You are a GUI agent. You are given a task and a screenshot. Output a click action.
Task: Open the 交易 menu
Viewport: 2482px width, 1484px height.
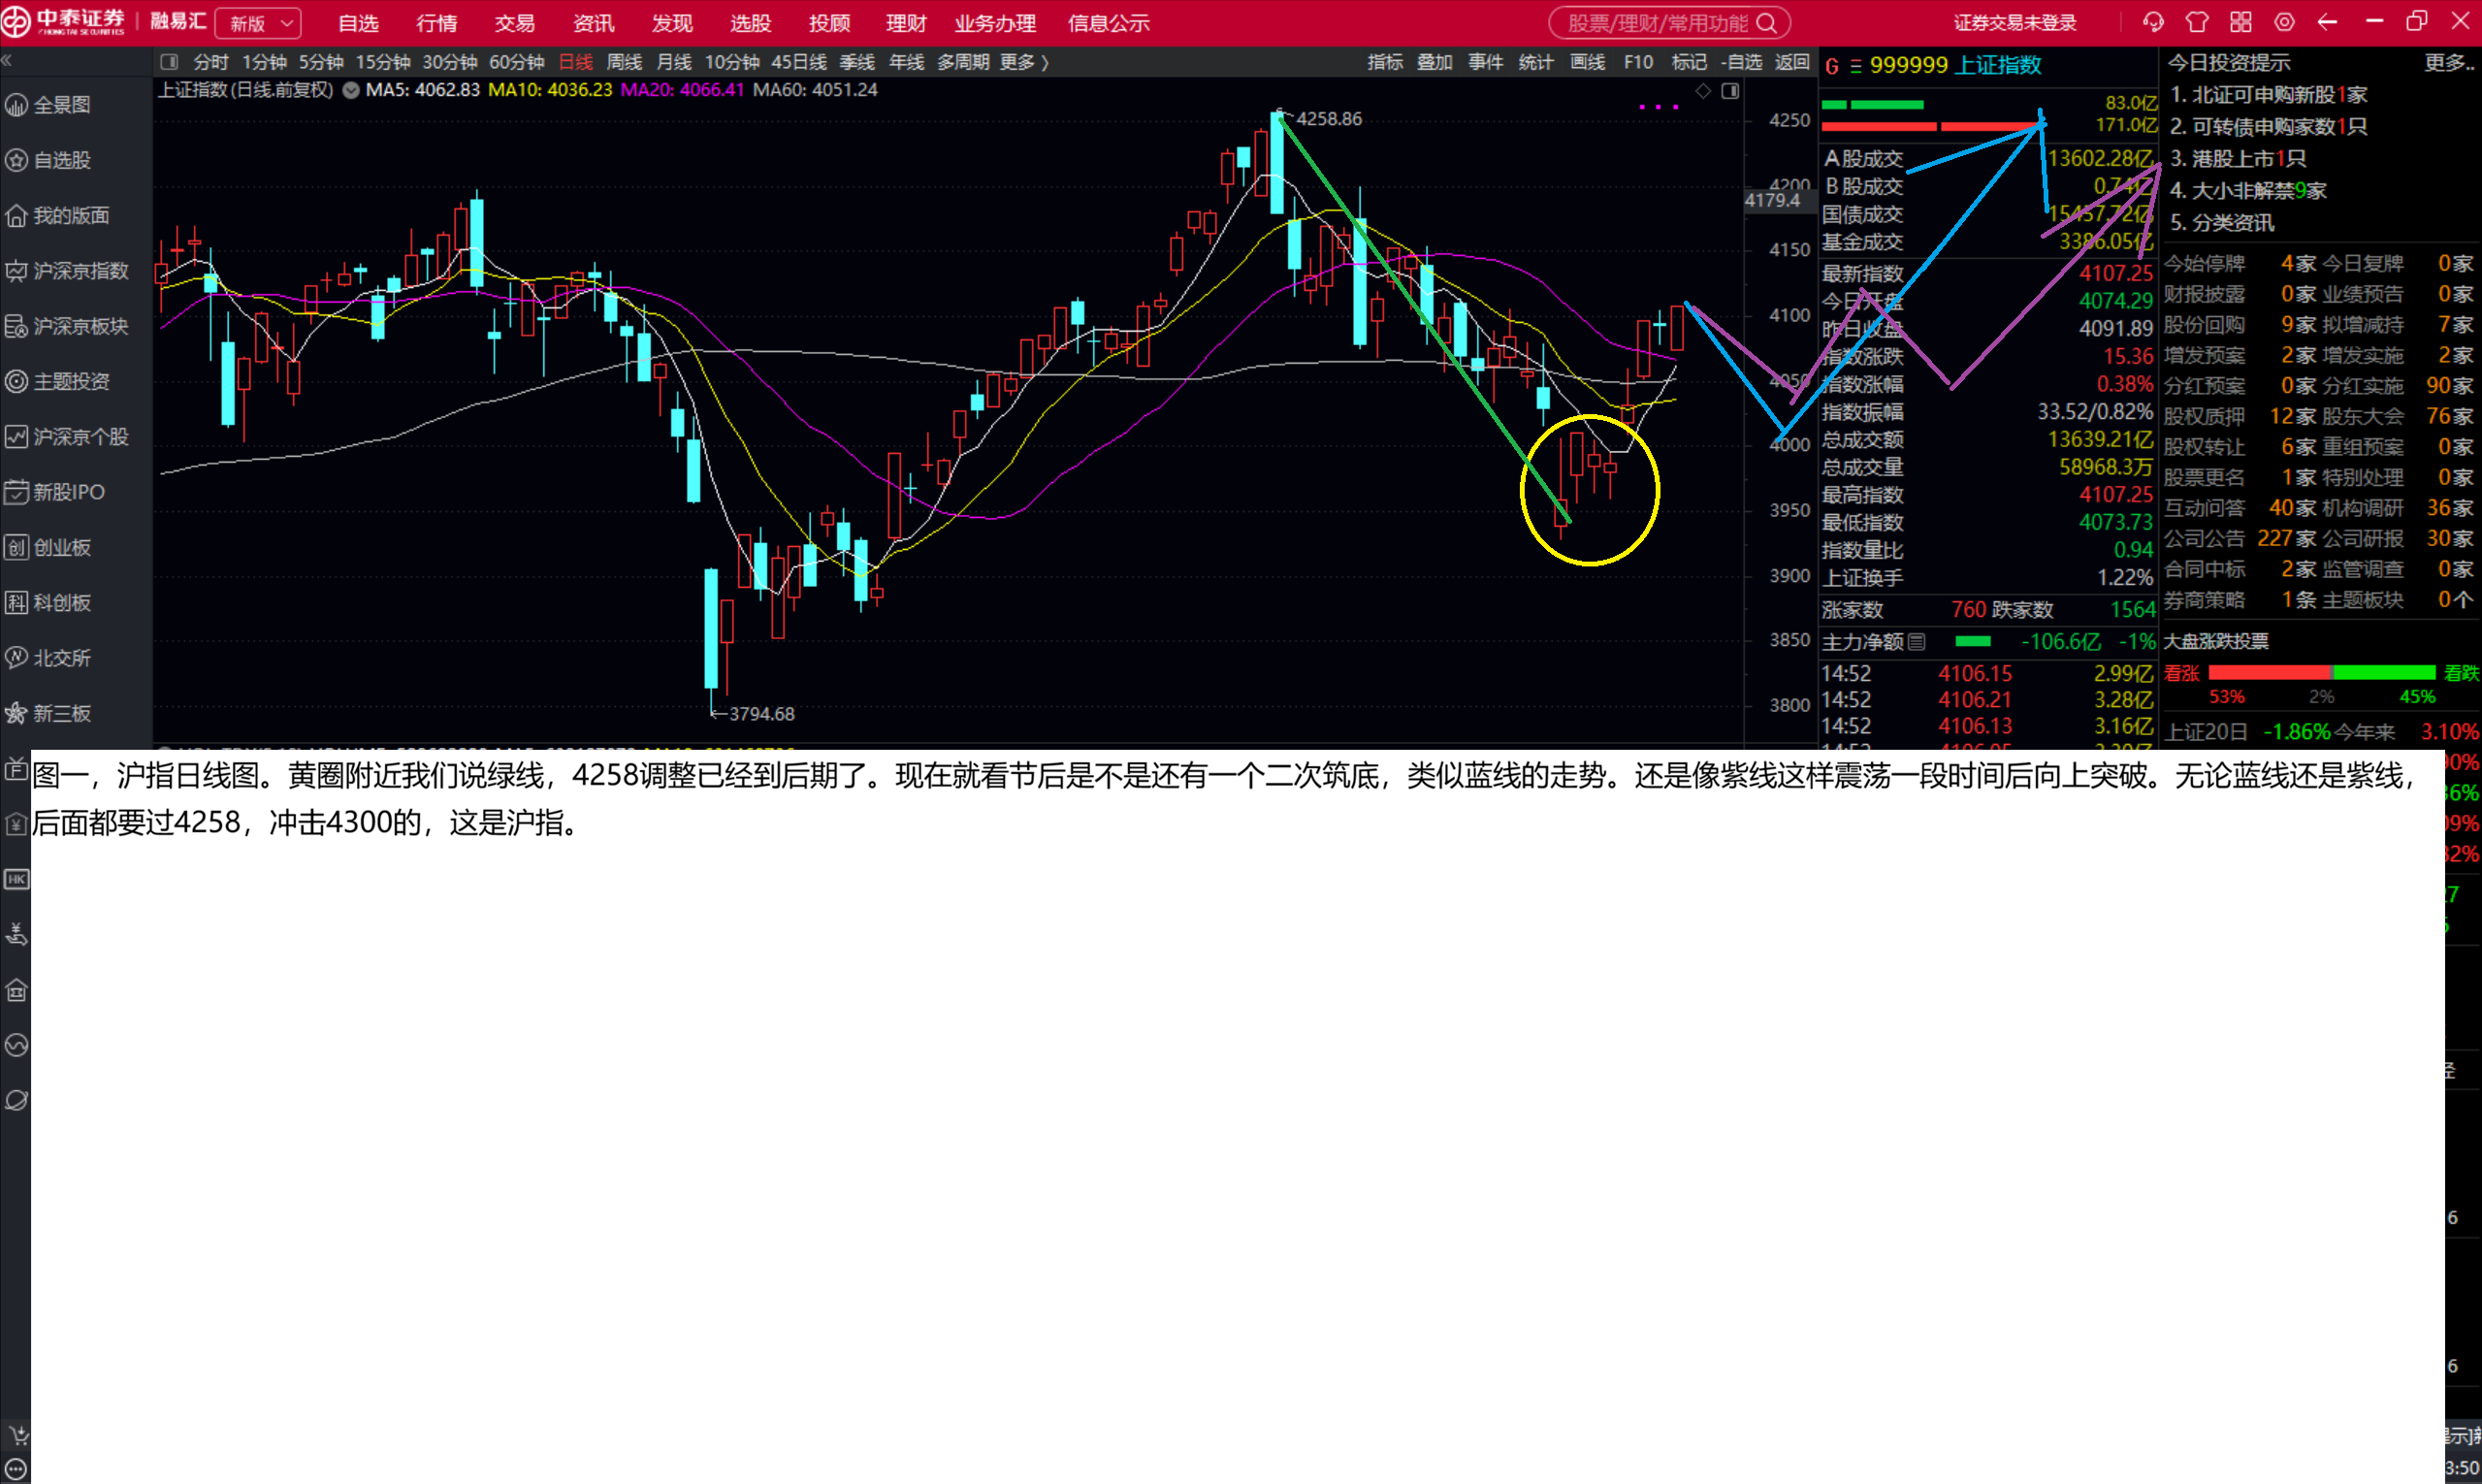pyautogui.click(x=514, y=23)
